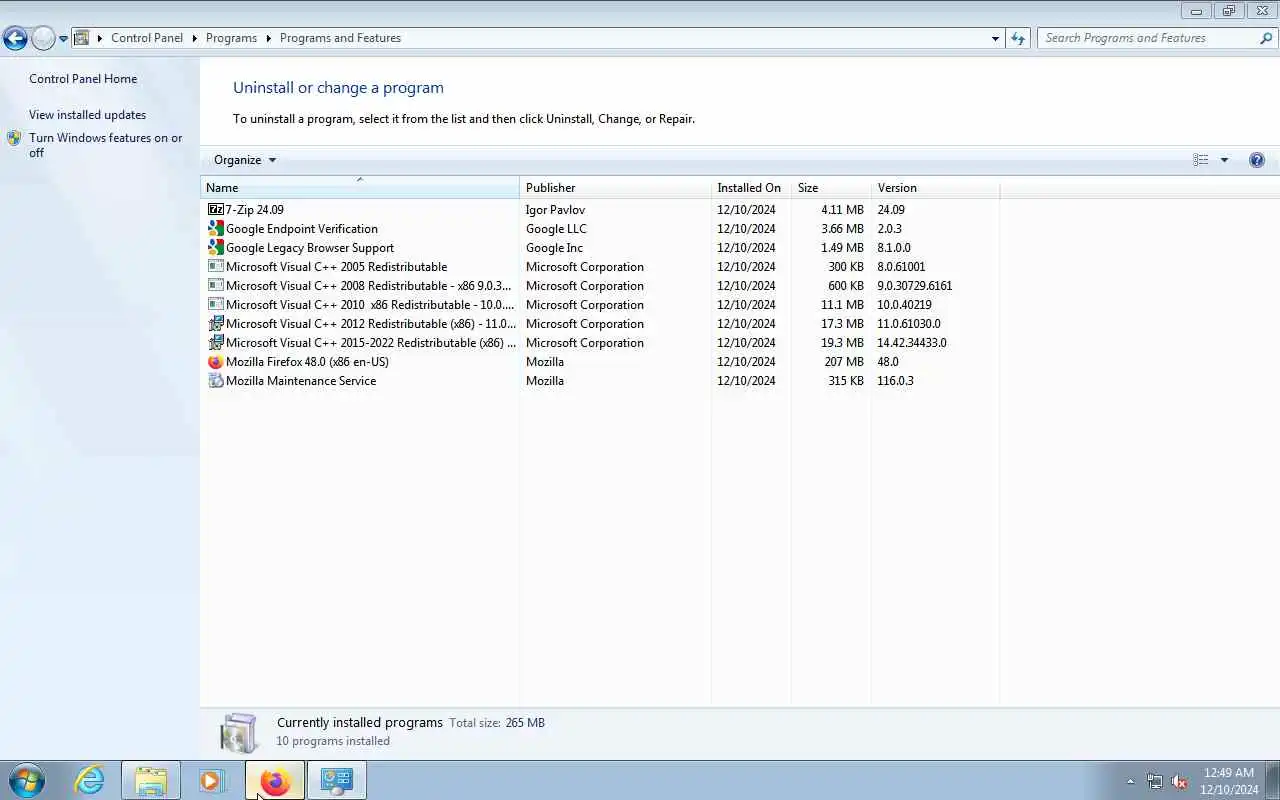Viewport: 1280px width, 800px height.
Task: Open the Organize dropdown menu
Action: point(245,160)
